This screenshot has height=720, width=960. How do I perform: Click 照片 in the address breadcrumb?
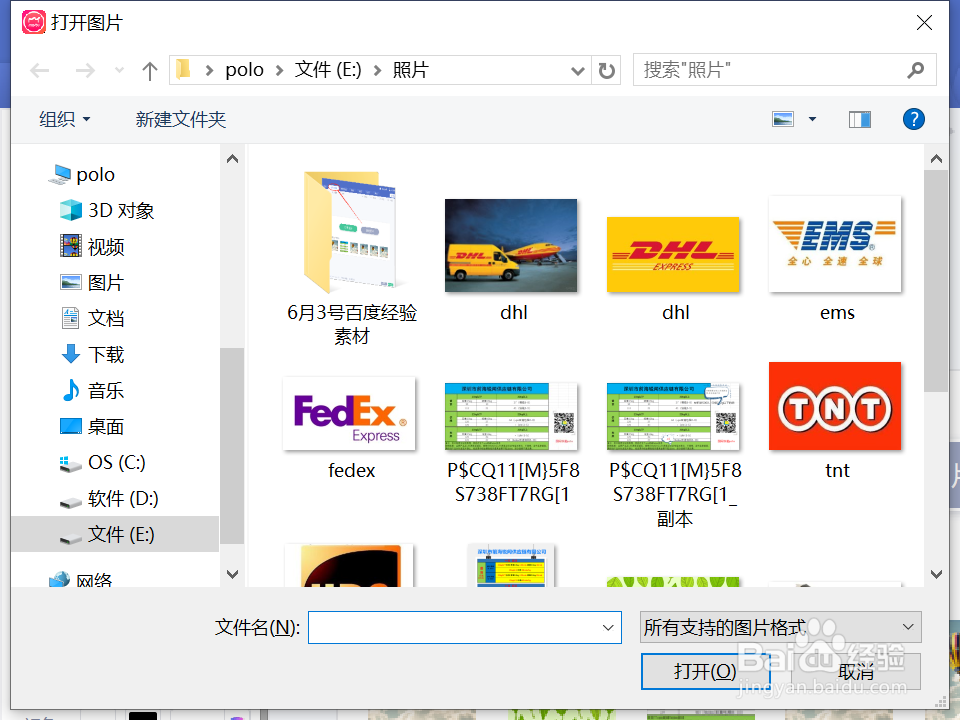click(x=410, y=70)
